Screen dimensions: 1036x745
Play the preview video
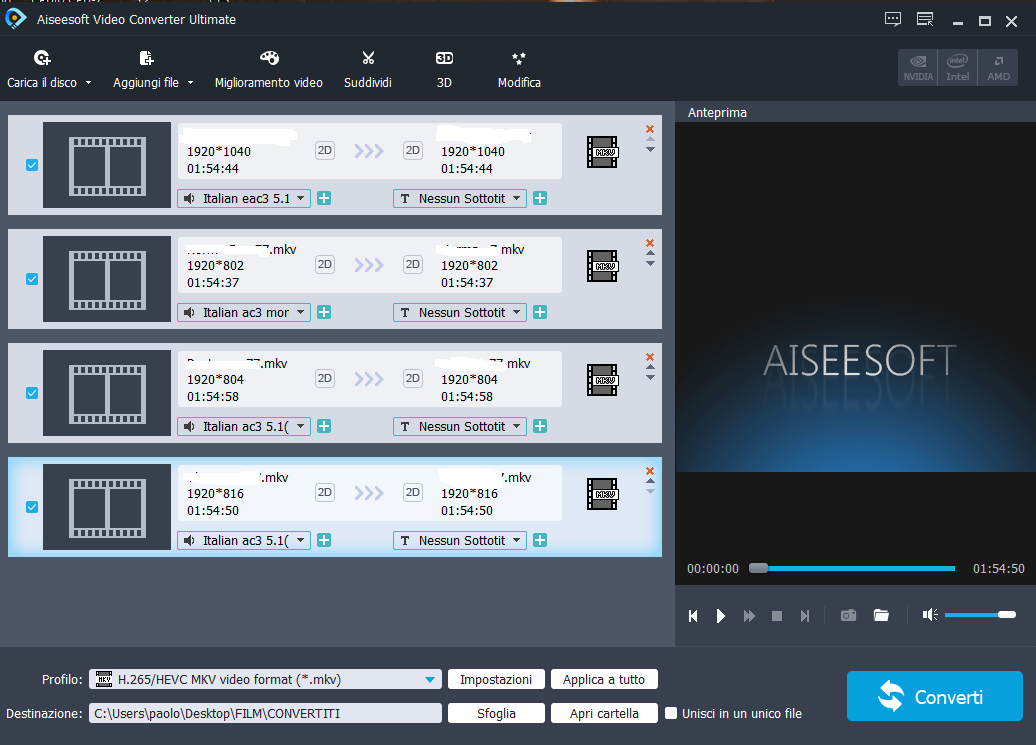721,616
